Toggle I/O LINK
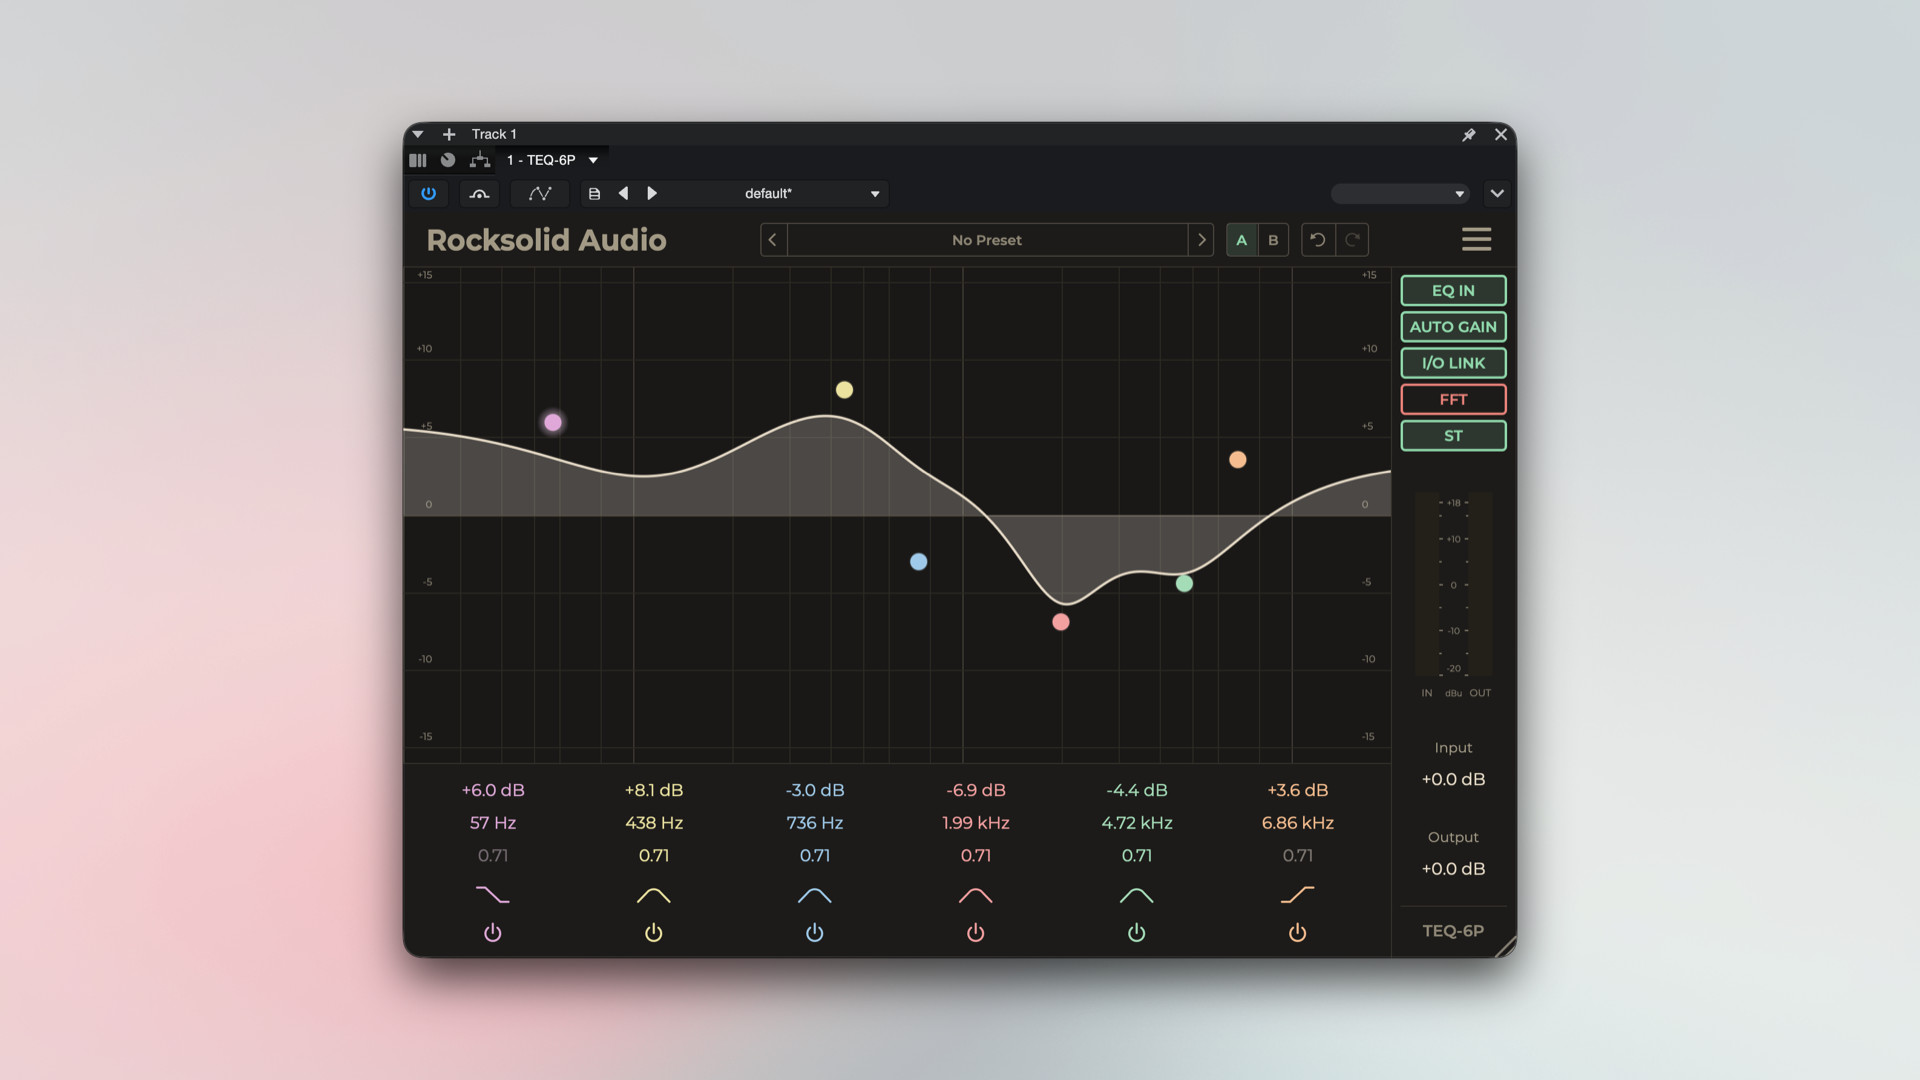 pos(1453,363)
